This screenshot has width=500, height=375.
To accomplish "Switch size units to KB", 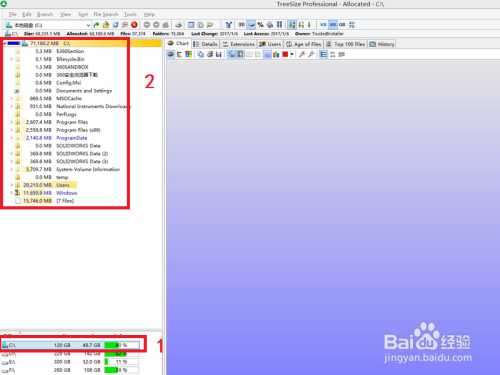I will 323,25.
